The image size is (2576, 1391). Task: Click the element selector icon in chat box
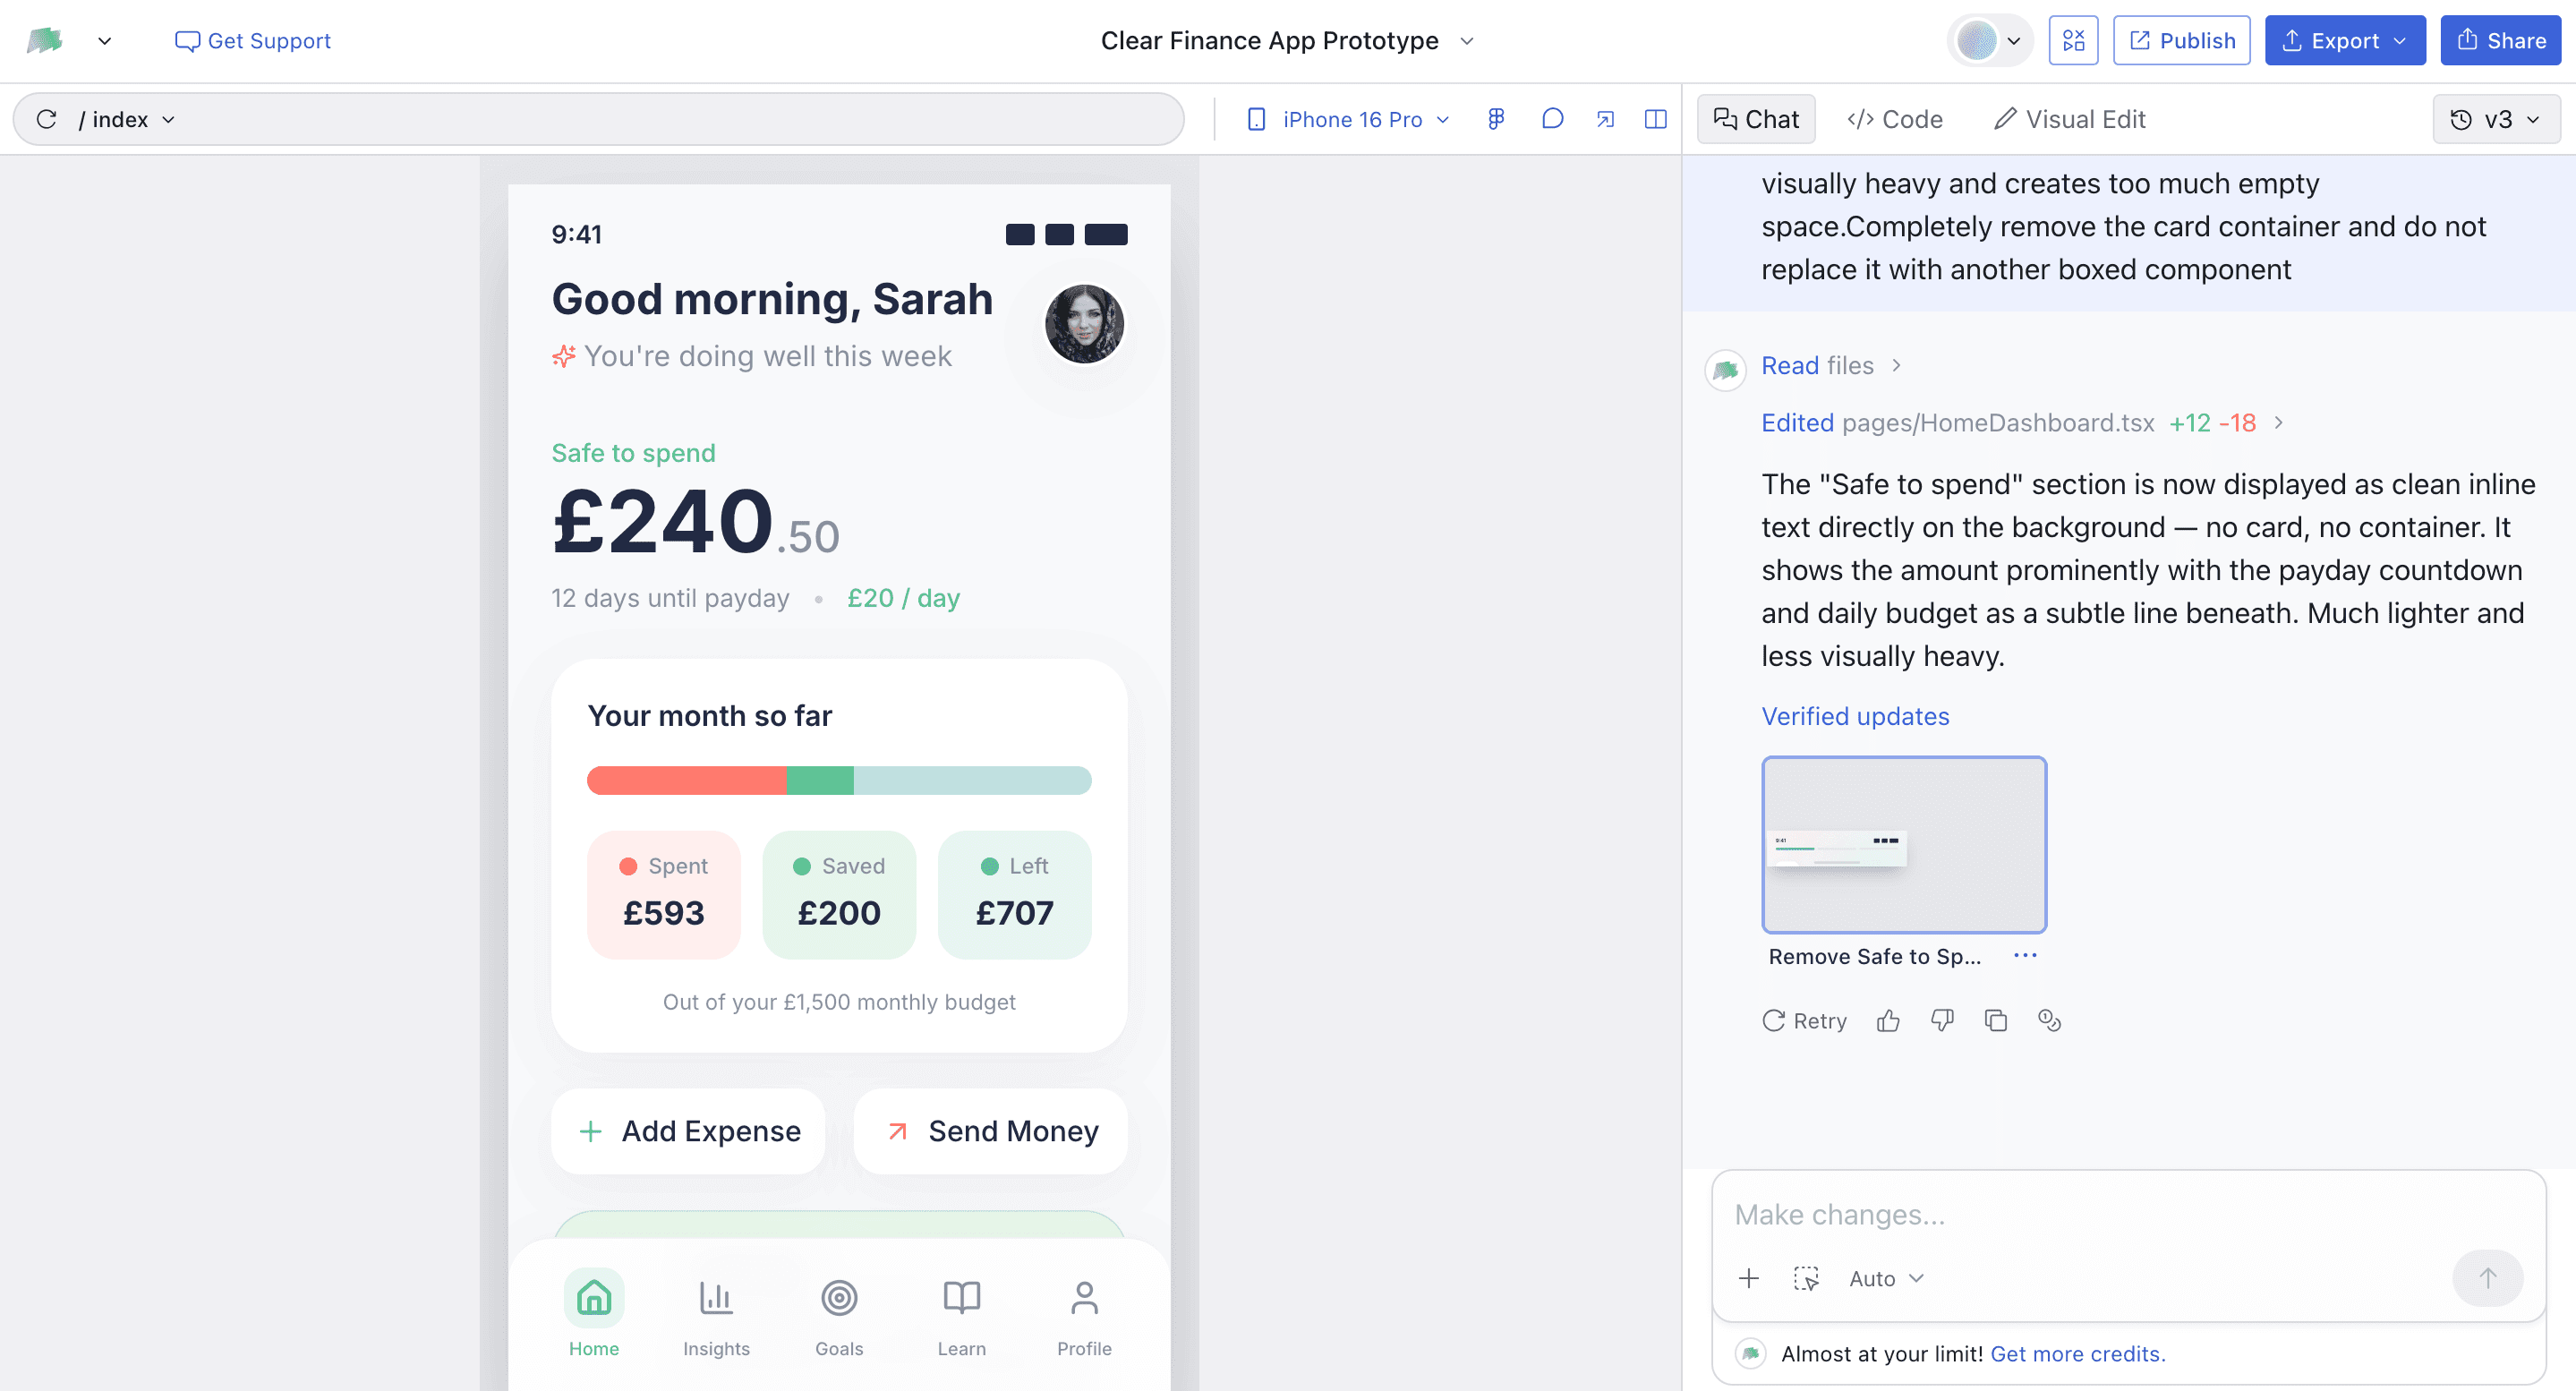tap(1806, 1278)
